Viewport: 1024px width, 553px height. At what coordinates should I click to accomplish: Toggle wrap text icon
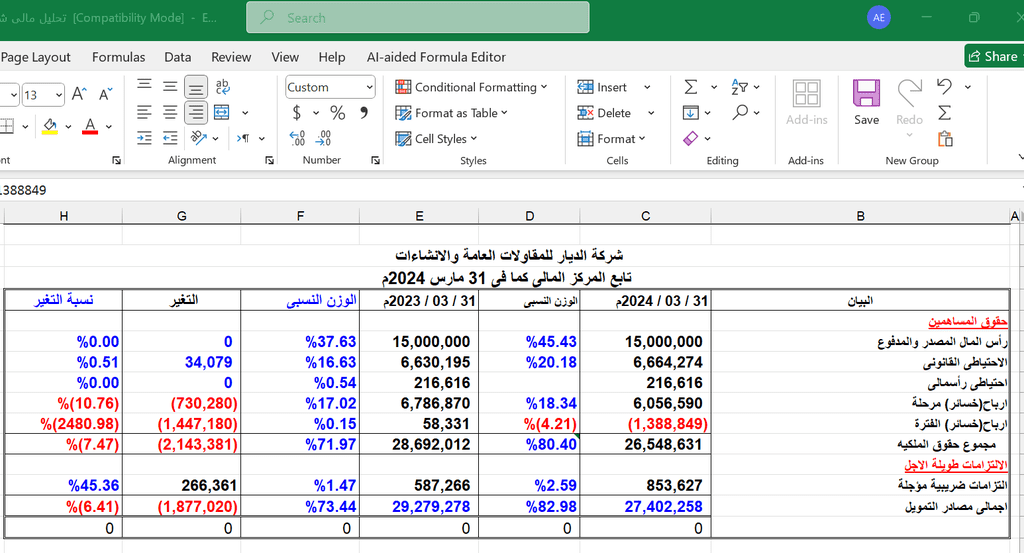tap(222, 86)
